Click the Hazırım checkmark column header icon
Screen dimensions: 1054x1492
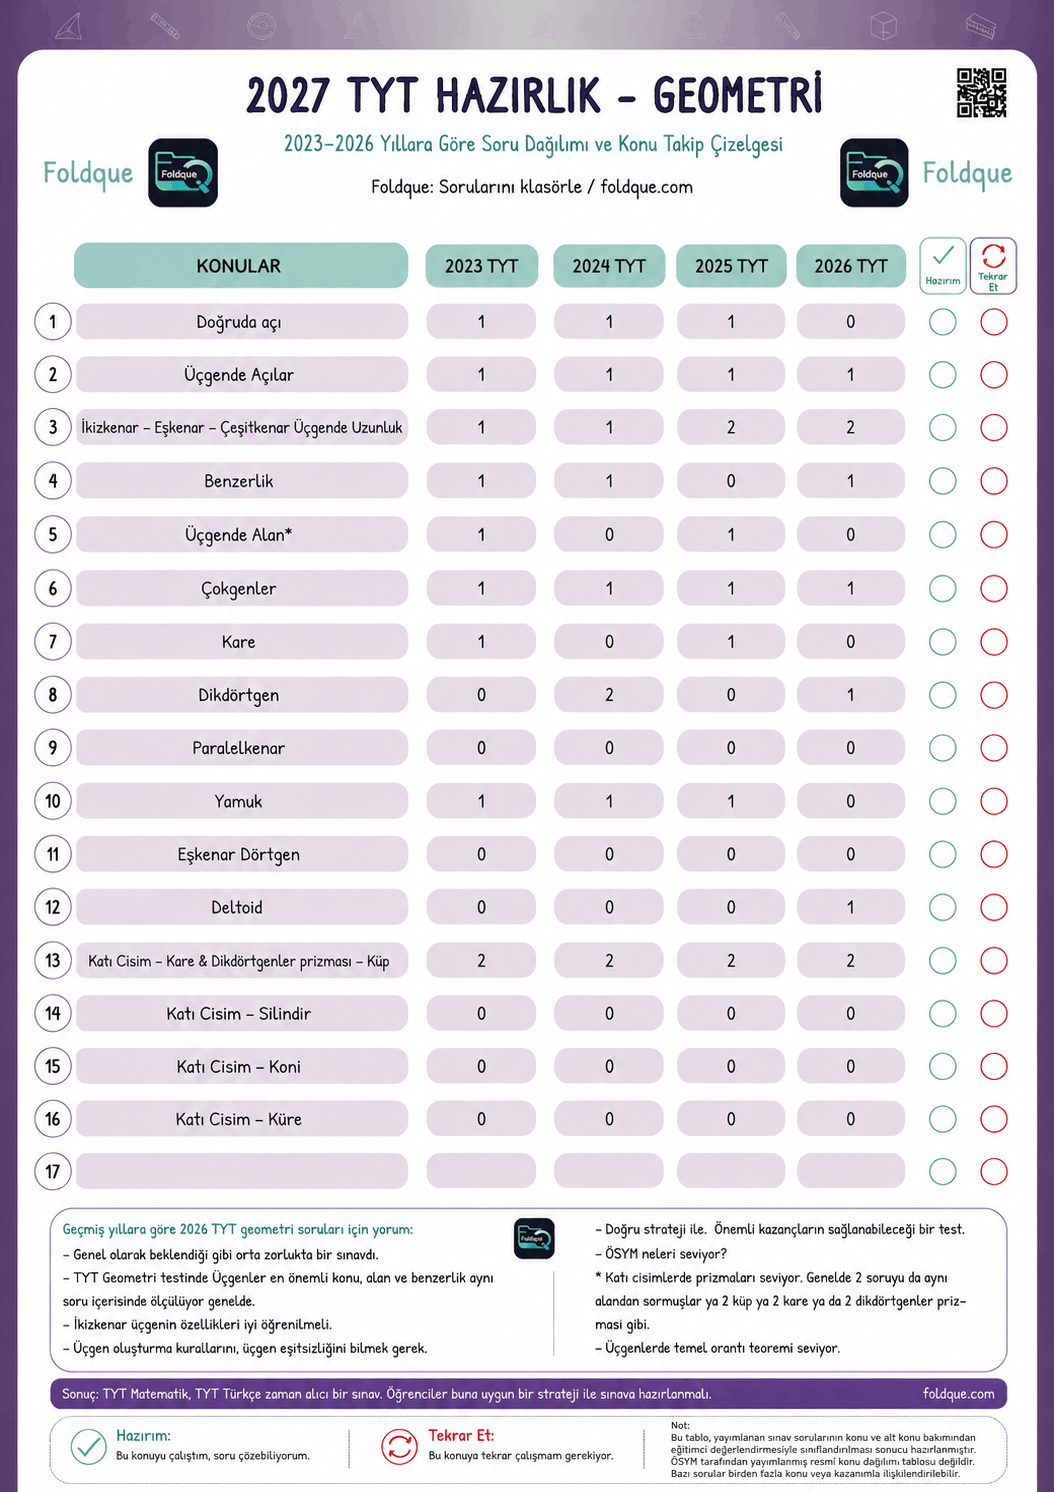click(x=943, y=265)
